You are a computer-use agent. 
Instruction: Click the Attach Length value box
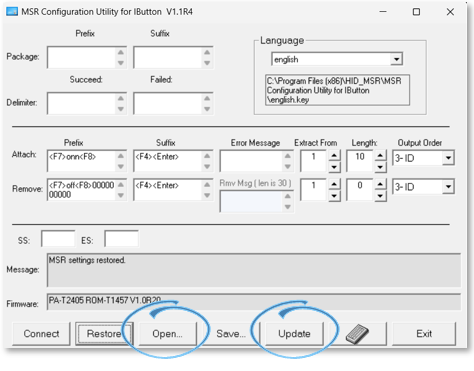[360, 161]
